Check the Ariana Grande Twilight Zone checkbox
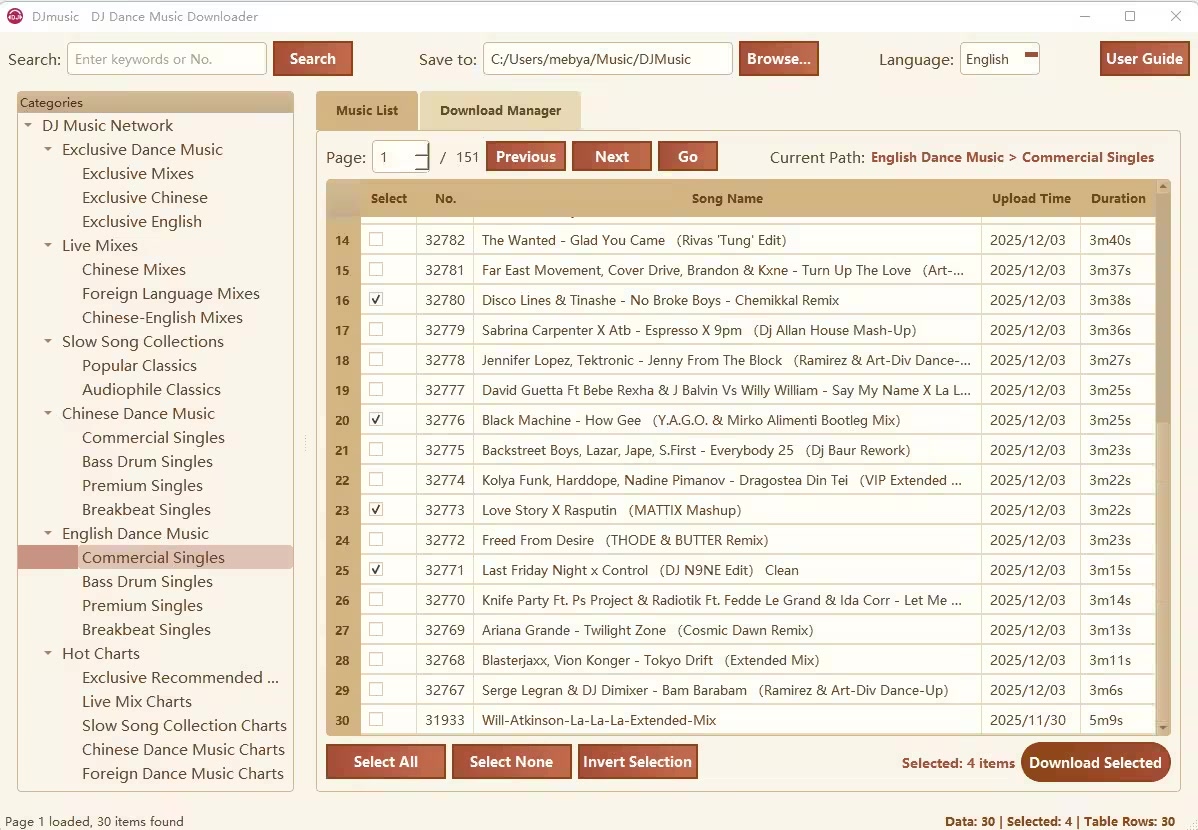The height and width of the screenshot is (830, 1198). pos(376,629)
